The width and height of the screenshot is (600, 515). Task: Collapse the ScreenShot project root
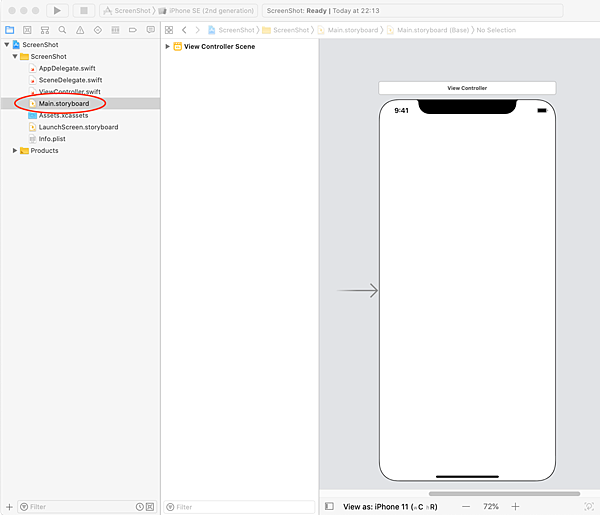click(x=7, y=46)
